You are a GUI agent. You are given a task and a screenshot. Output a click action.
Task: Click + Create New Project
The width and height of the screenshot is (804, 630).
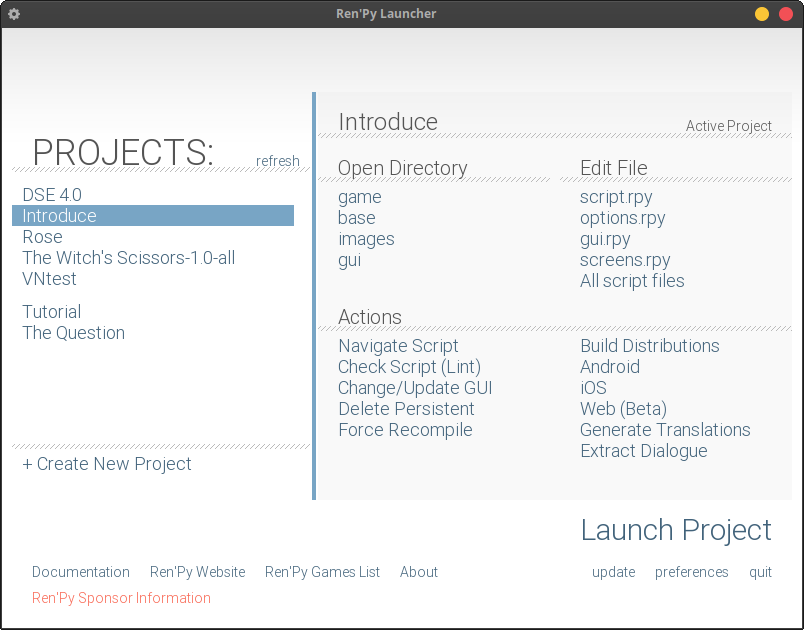[106, 464]
